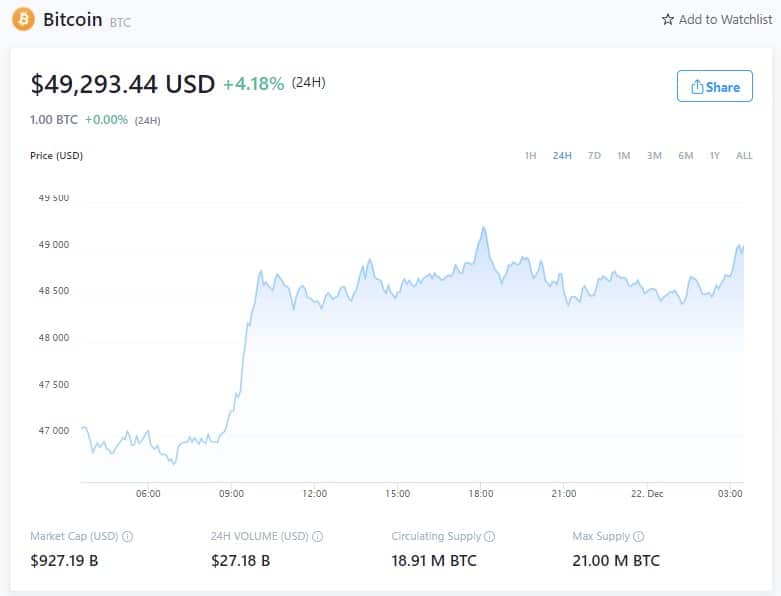Image resolution: width=781 pixels, height=596 pixels.
Task: Click the 1.00 BTC value
Action: point(54,120)
